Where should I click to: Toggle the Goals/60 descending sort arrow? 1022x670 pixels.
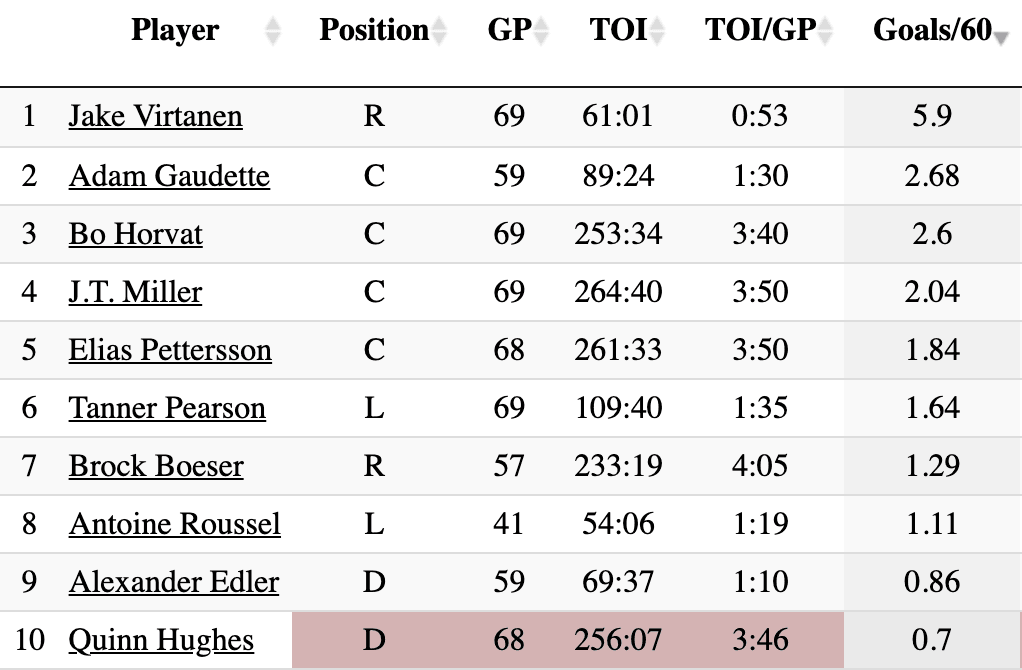[1002, 34]
